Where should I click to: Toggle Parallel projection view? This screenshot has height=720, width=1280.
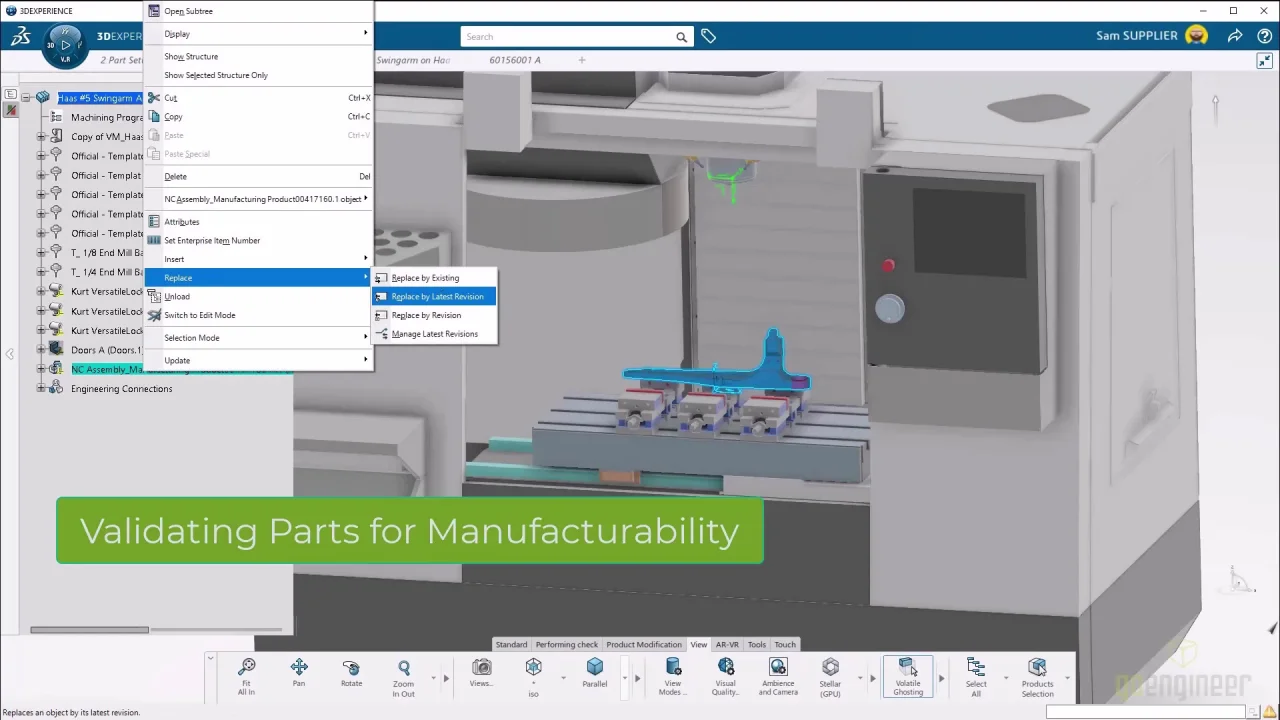[595, 668]
